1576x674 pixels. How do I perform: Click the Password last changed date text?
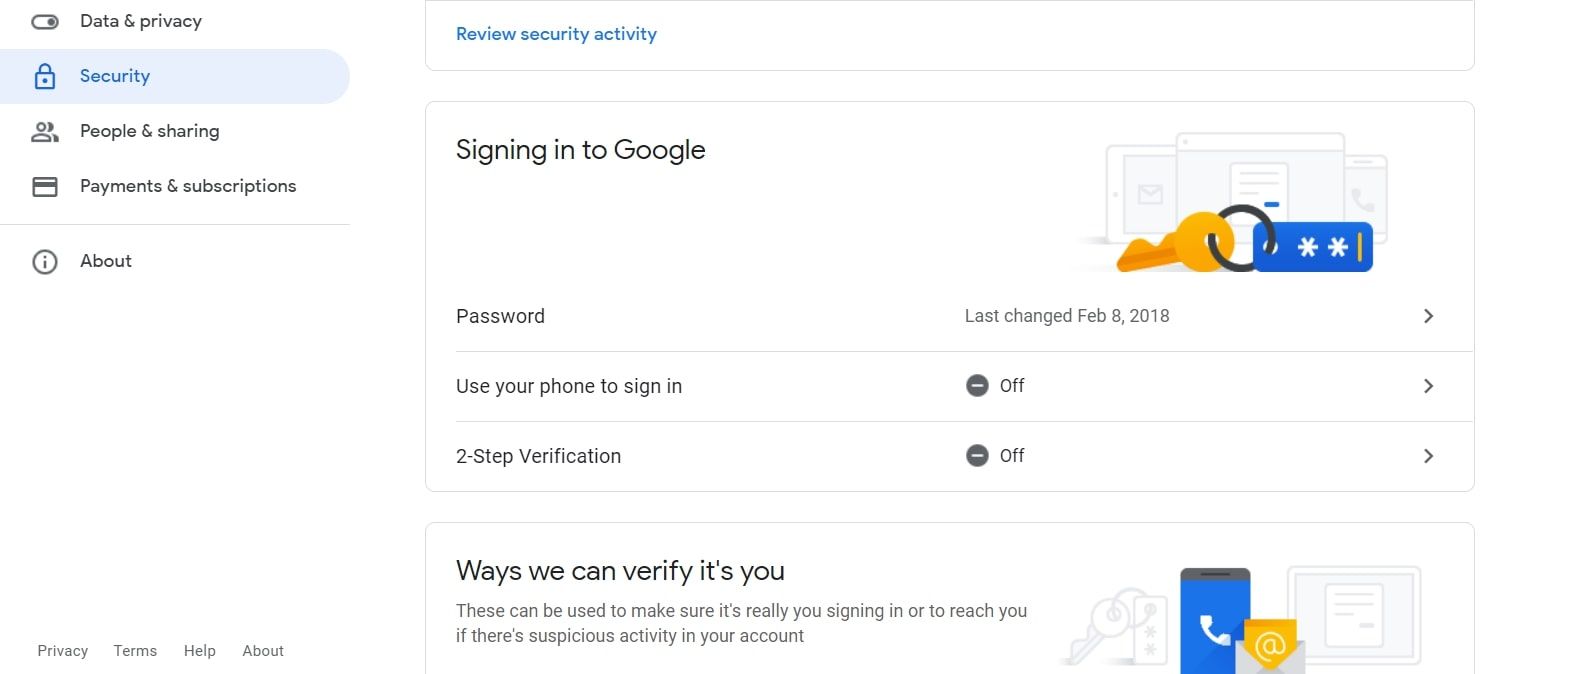pos(1066,315)
